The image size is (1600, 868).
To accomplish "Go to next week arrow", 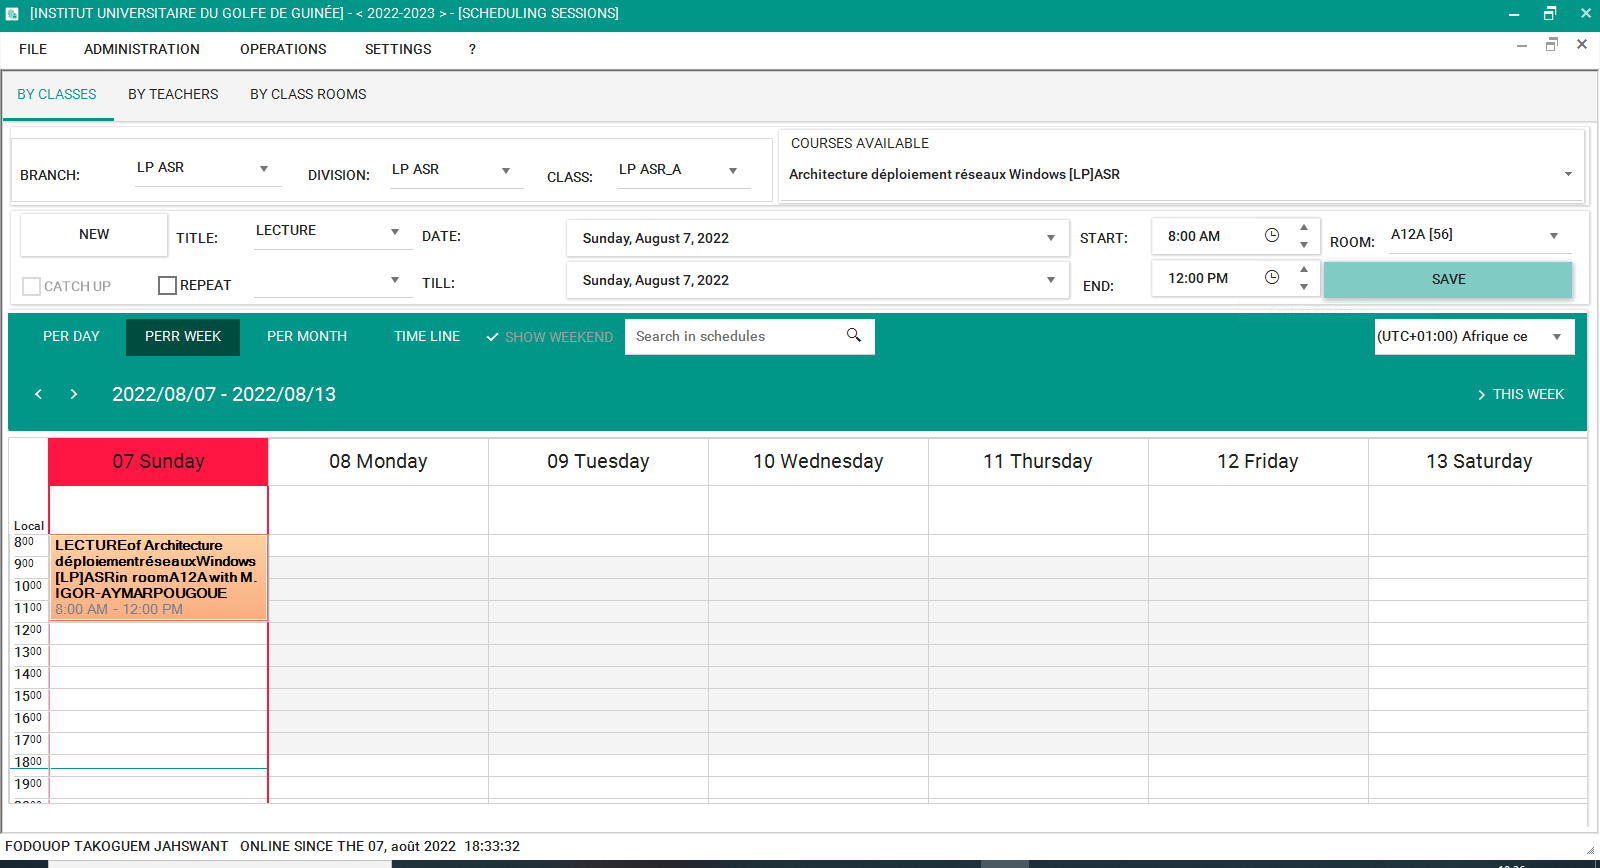I will point(74,394).
